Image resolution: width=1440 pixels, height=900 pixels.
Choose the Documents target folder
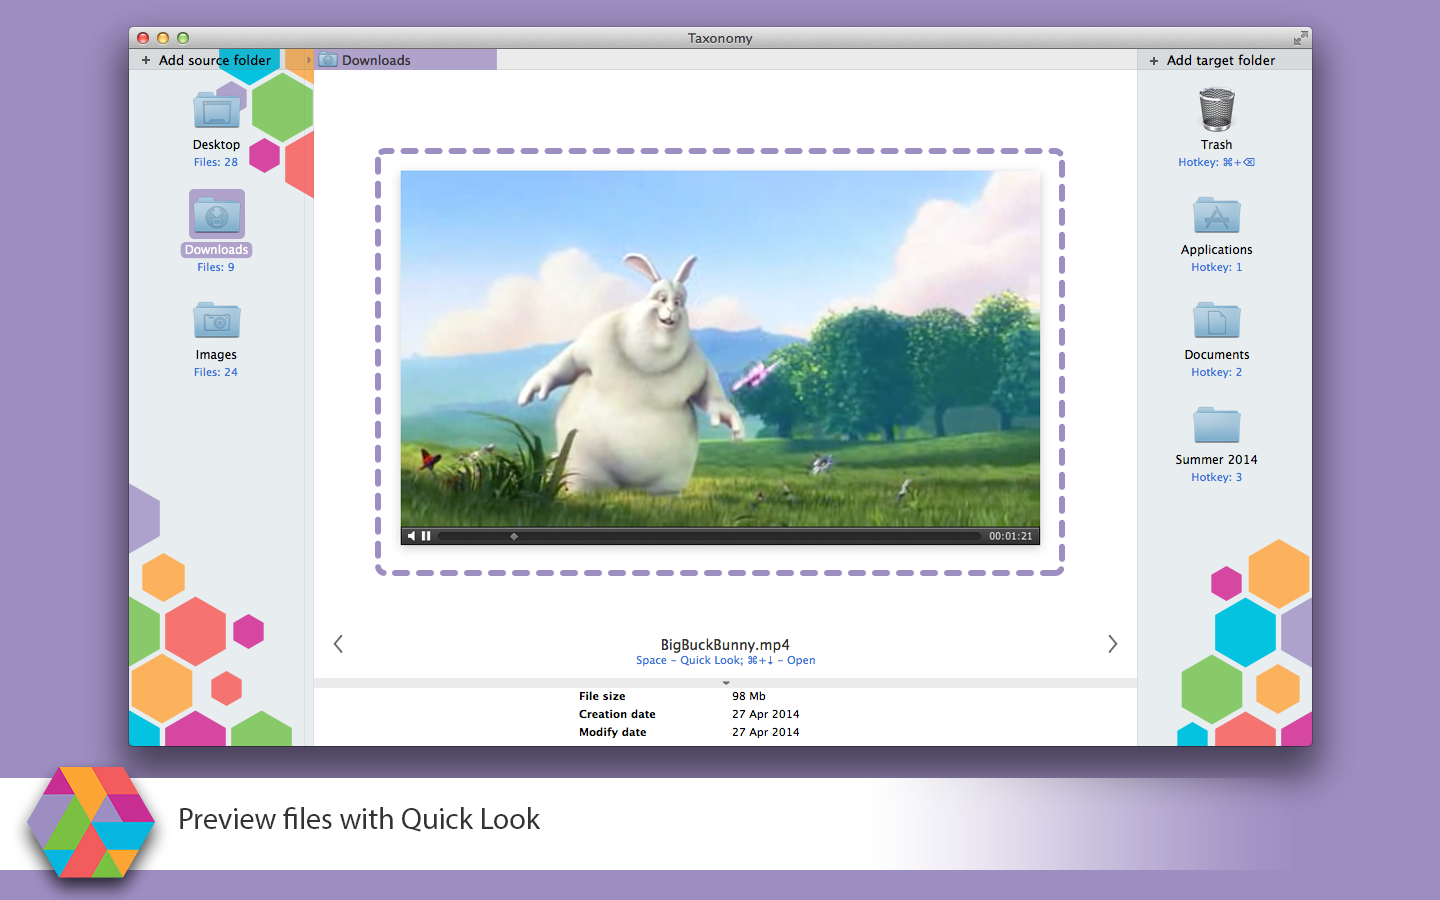1216,321
